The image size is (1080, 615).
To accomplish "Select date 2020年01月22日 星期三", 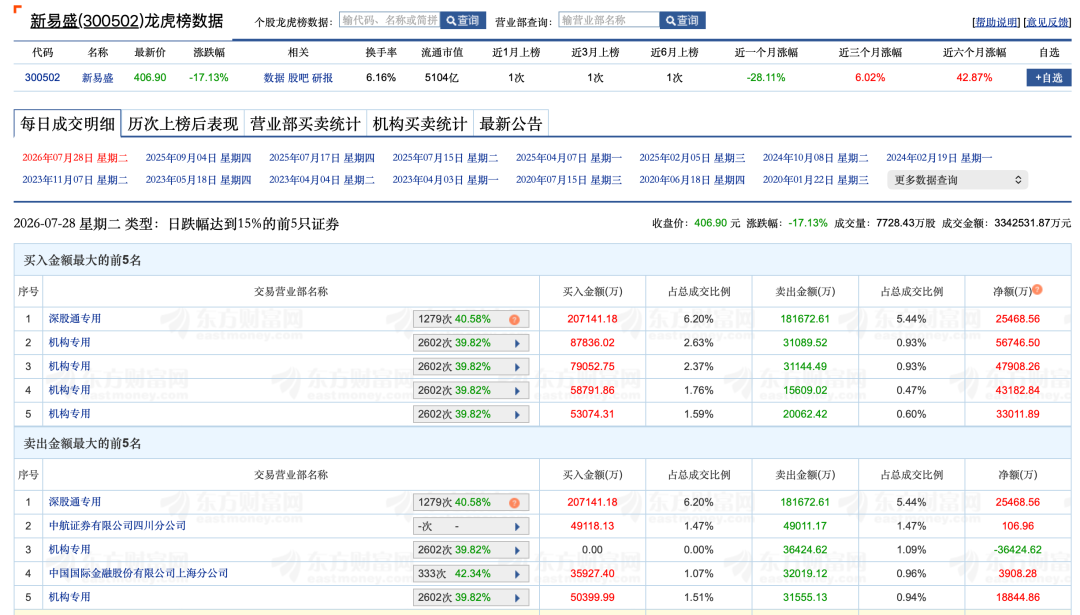I will (816, 180).
